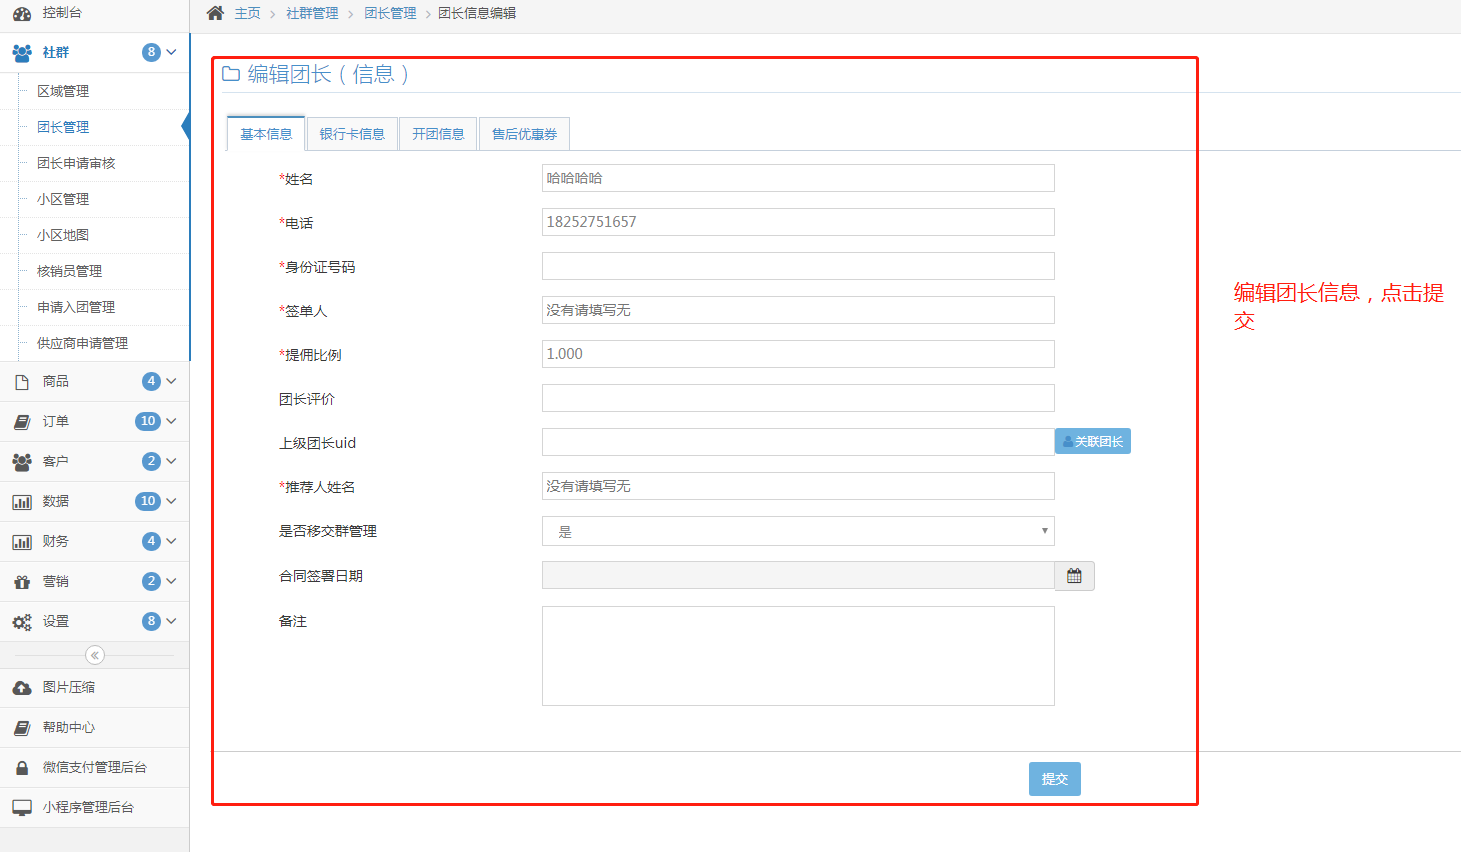Collapse the 社群 menu chevron
Screen dimensions: 1461x852
coord(171,52)
